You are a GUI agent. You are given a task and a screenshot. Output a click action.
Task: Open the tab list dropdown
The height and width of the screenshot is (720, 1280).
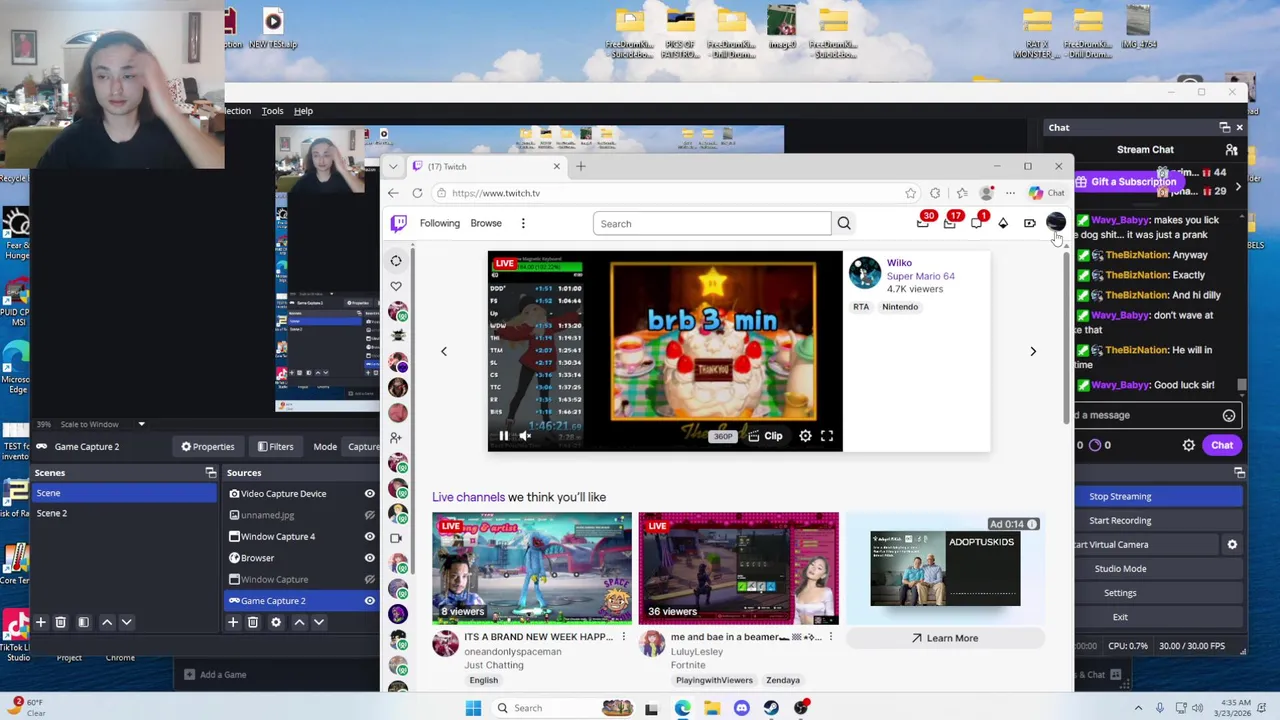tap(393, 166)
